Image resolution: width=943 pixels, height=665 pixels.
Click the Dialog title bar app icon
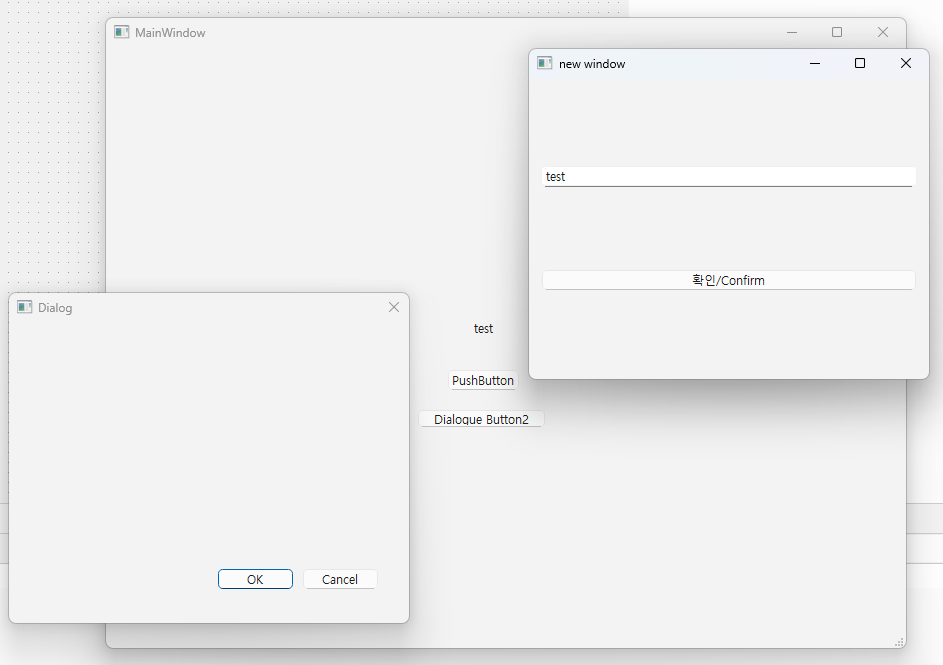[x=25, y=307]
